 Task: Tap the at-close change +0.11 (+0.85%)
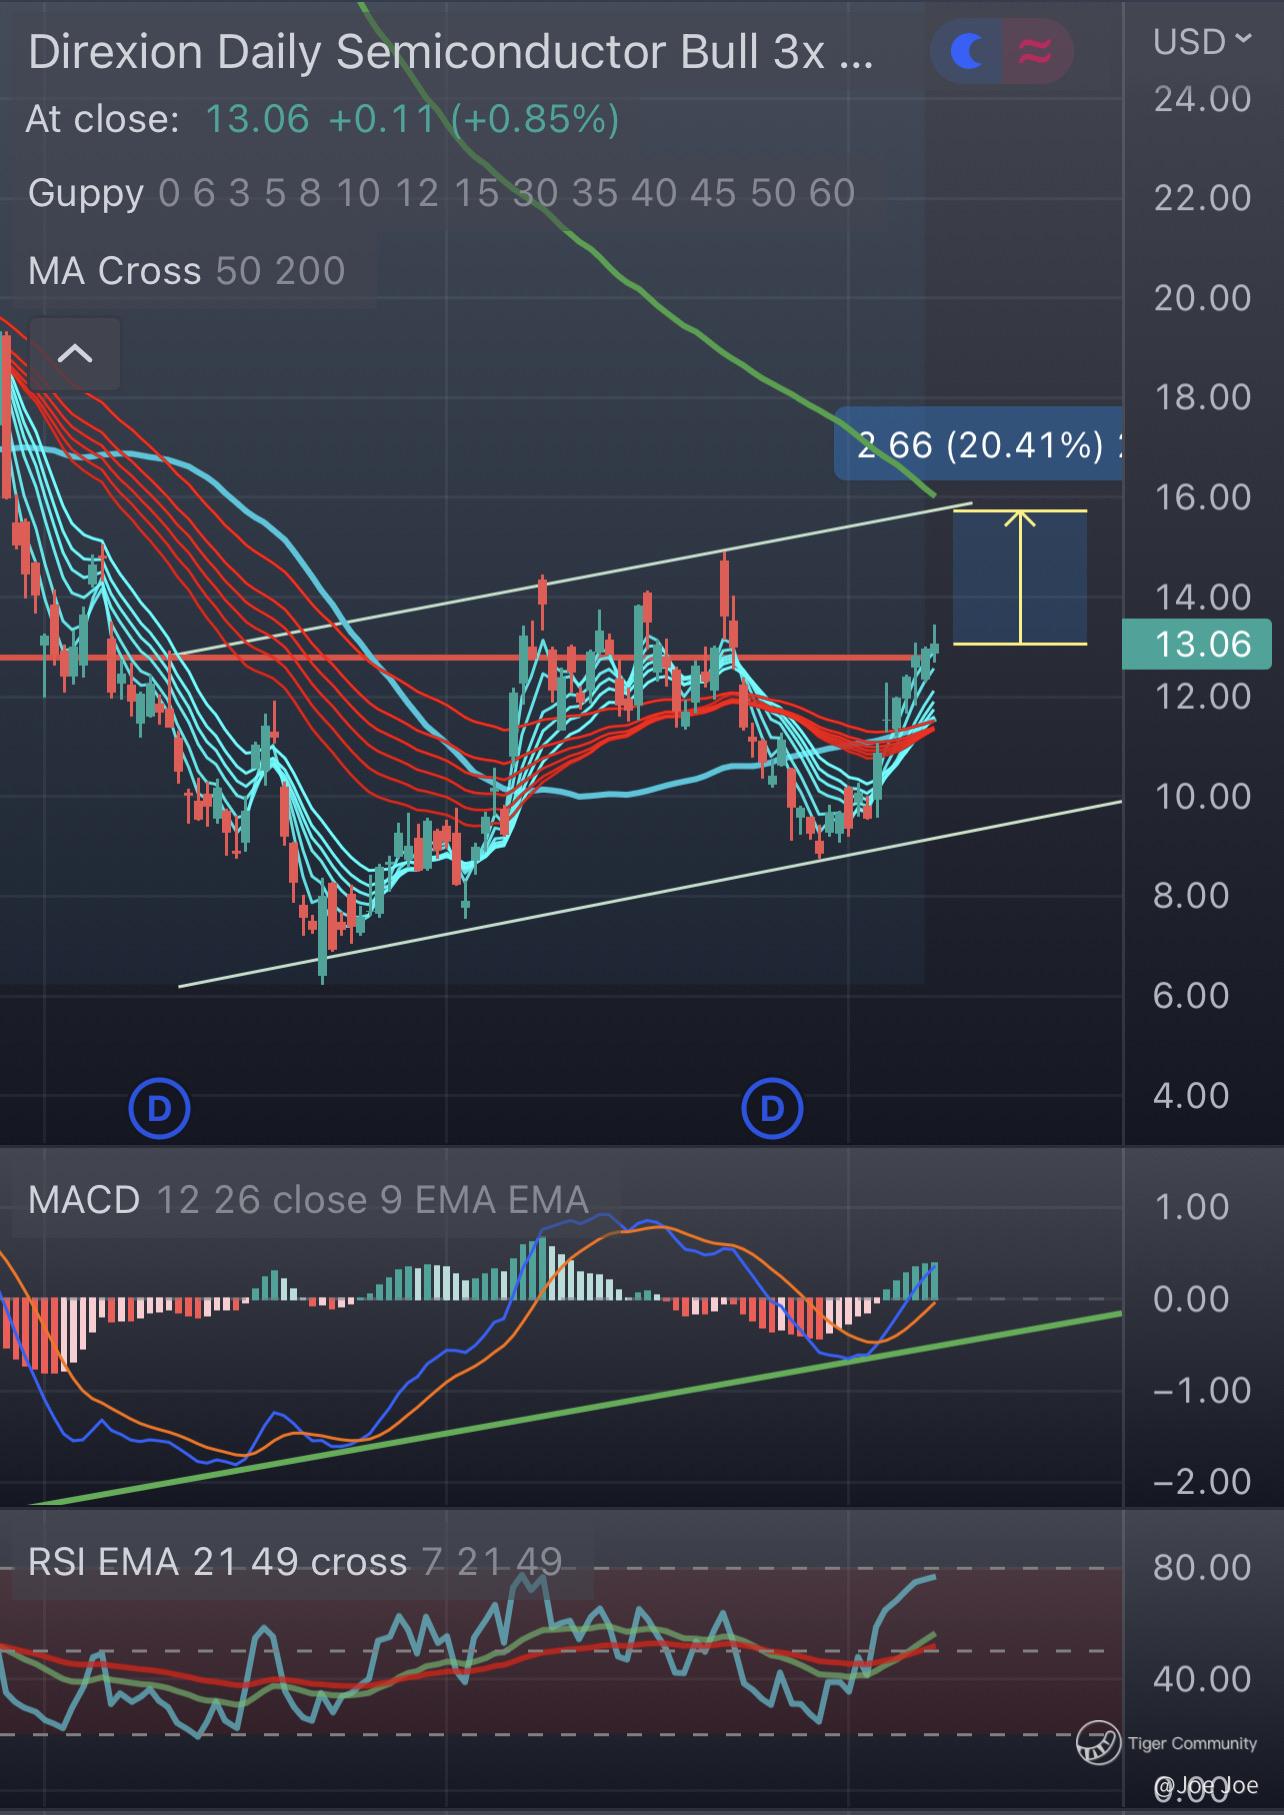[473, 119]
